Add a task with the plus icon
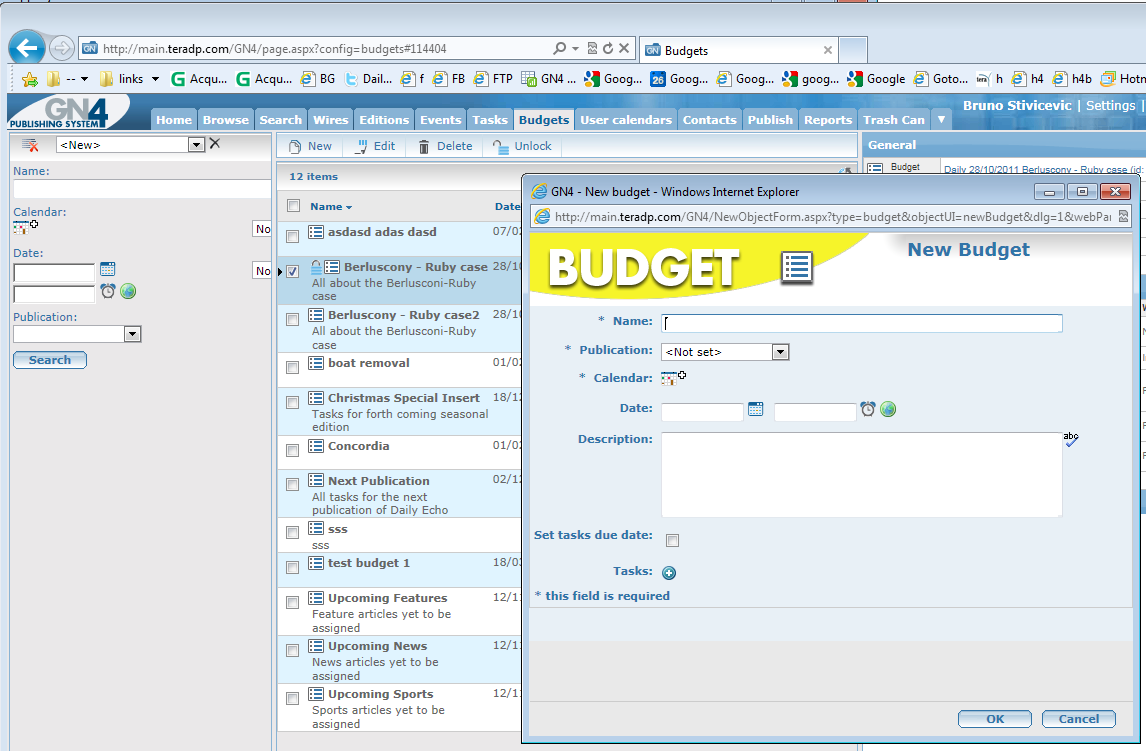 coord(669,573)
